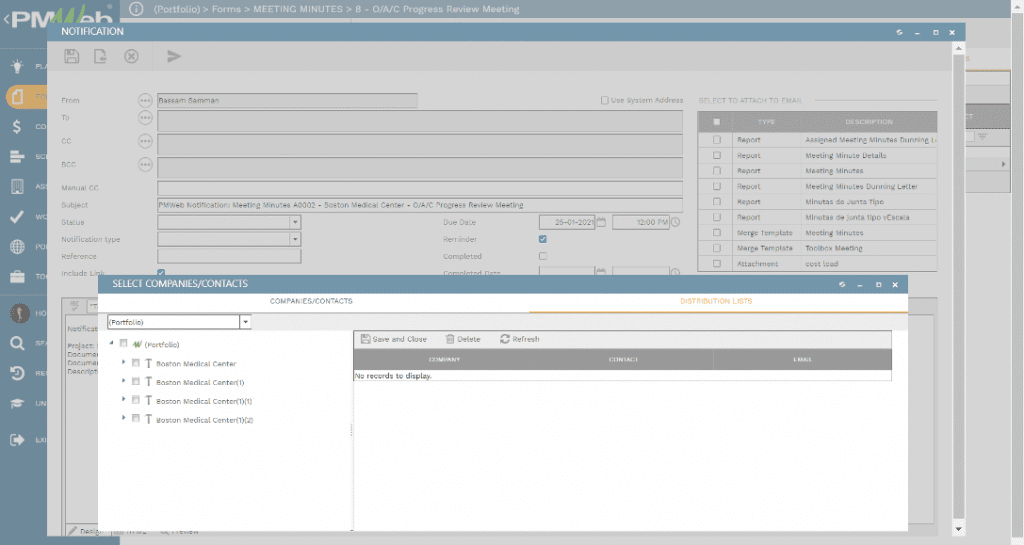Switch to Companies/Contacts tab
The height and width of the screenshot is (545, 1024).
[312, 302]
